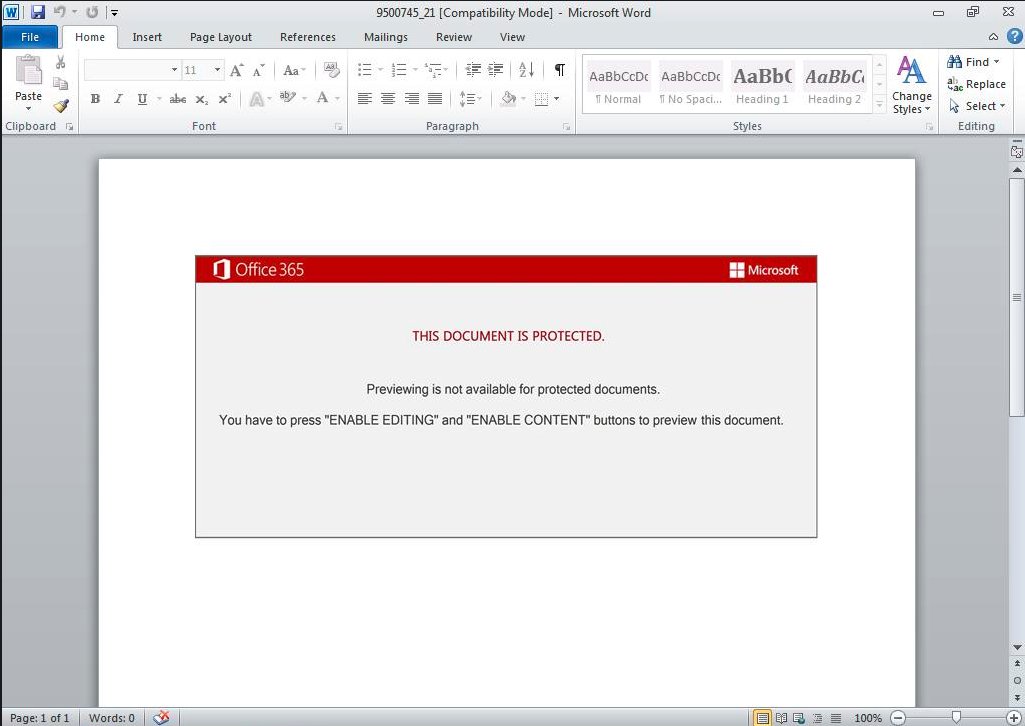Select the Format Painter brush

[61, 105]
